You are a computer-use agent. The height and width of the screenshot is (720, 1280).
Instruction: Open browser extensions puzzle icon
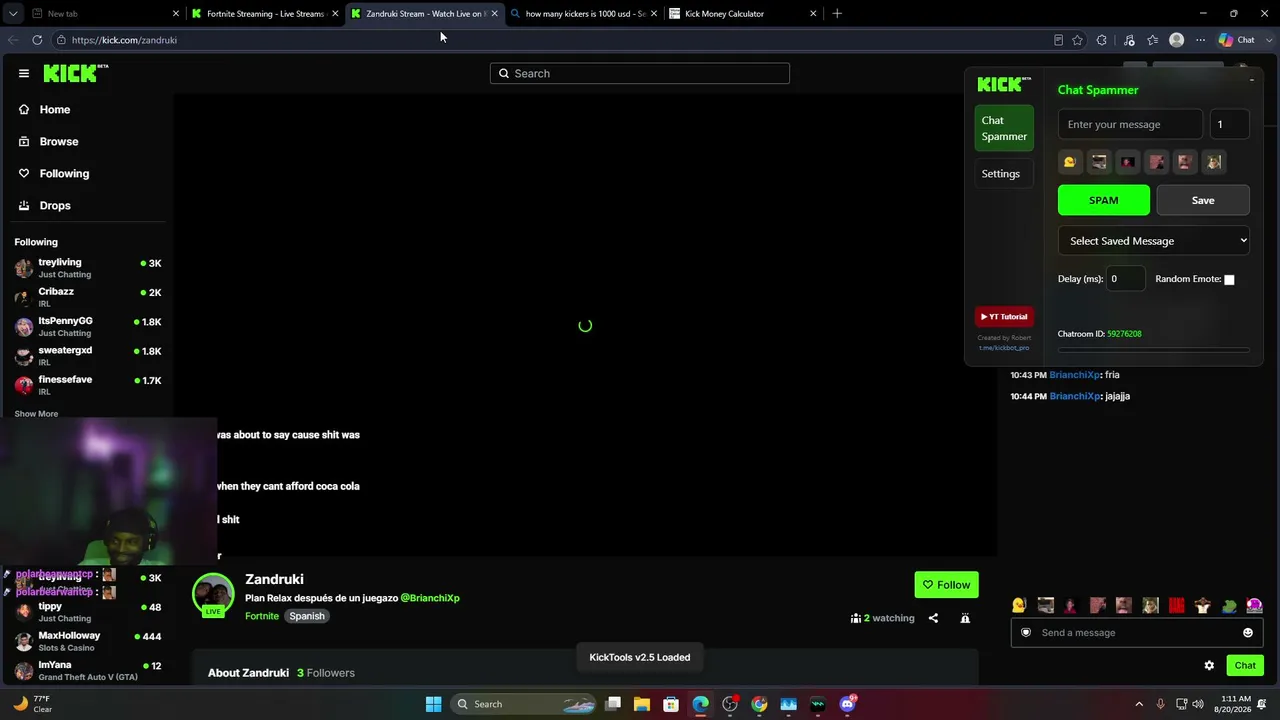point(1102,40)
